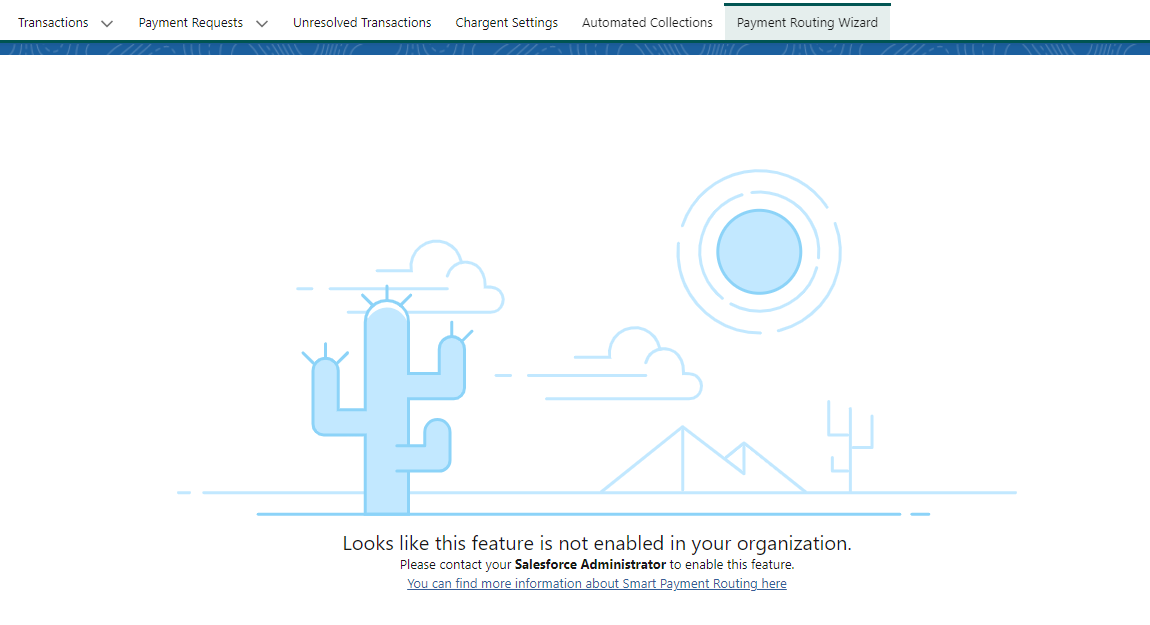Switch to Unresolved Transactions tab
The width and height of the screenshot is (1150, 625).
pos(362,22)
